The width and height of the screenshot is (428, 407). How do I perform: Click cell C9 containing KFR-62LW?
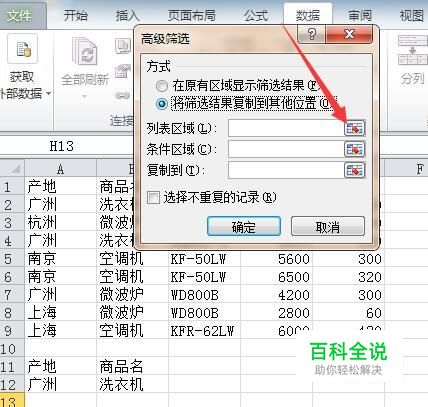tap(204, 331)
